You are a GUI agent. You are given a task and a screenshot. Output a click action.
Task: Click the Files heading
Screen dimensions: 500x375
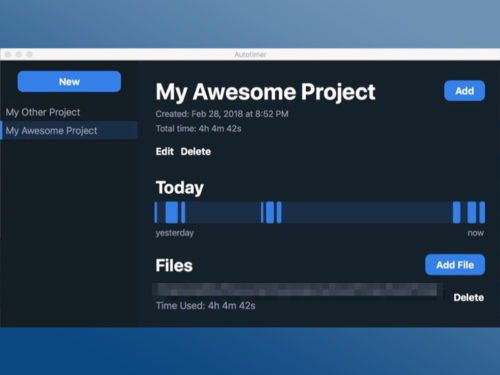[x=174, y=266]
